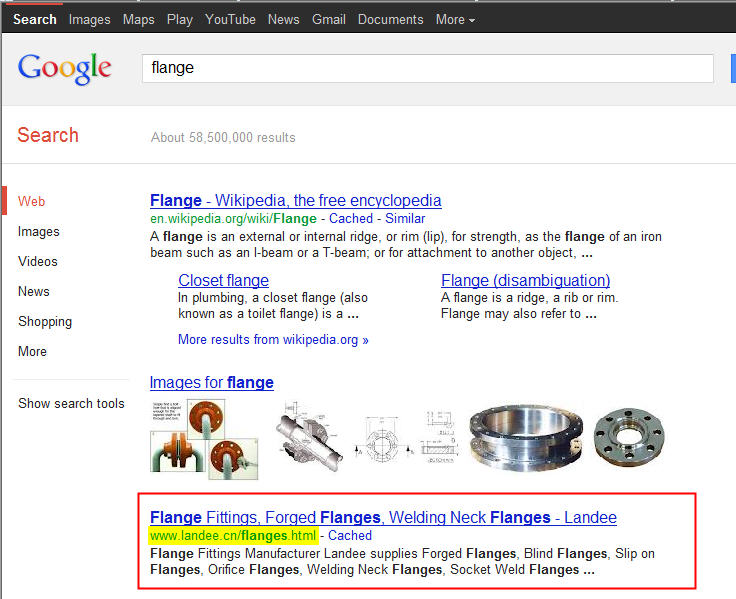Click the red Search heading

48,135
